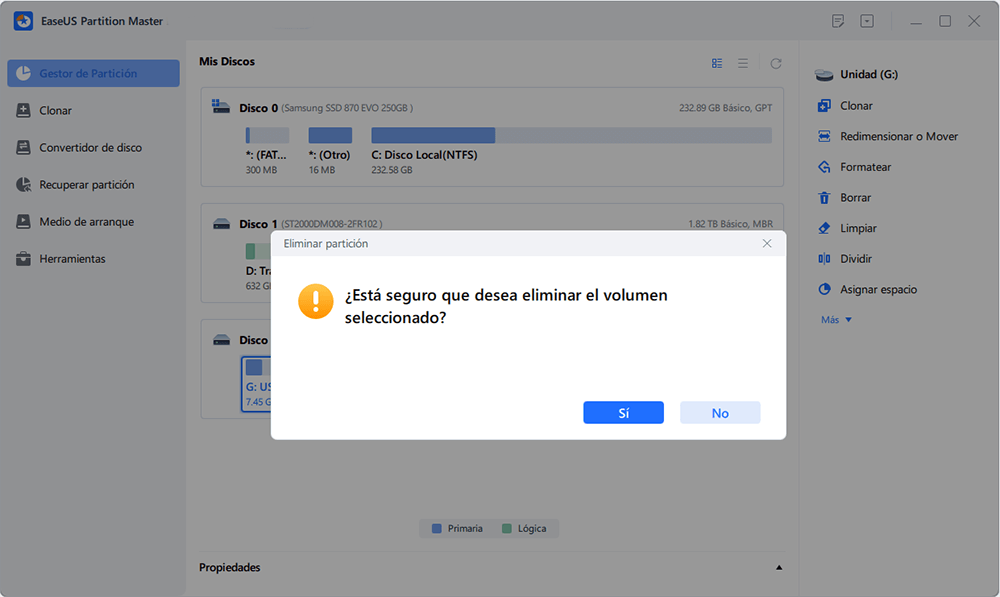
Task: Select Clonar in the right actions panel
Action: pos(856,106)
